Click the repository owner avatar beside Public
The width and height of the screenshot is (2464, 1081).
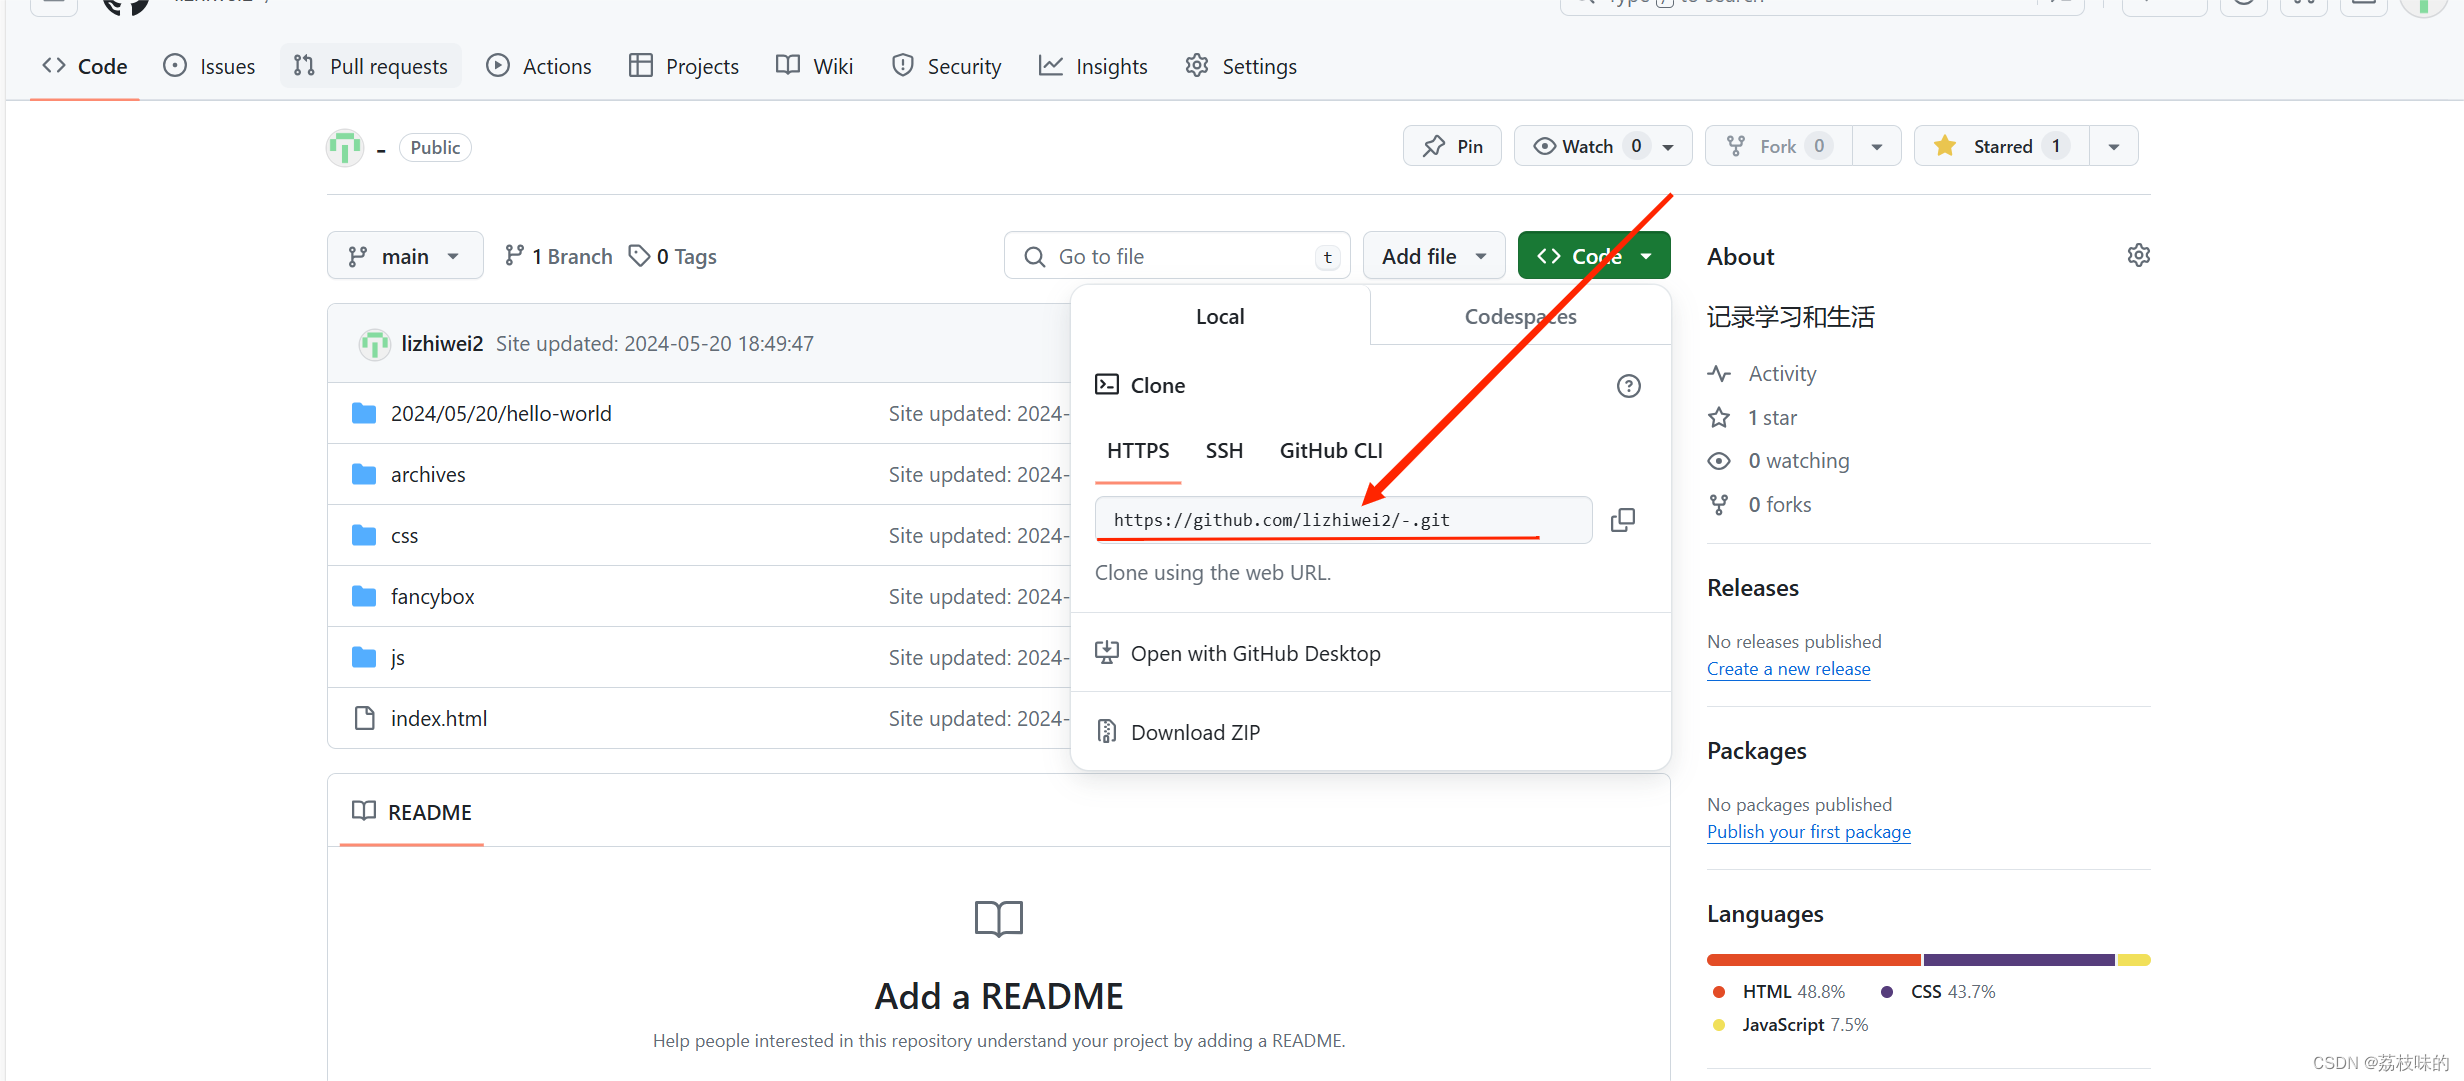click(x=345, y=148)
